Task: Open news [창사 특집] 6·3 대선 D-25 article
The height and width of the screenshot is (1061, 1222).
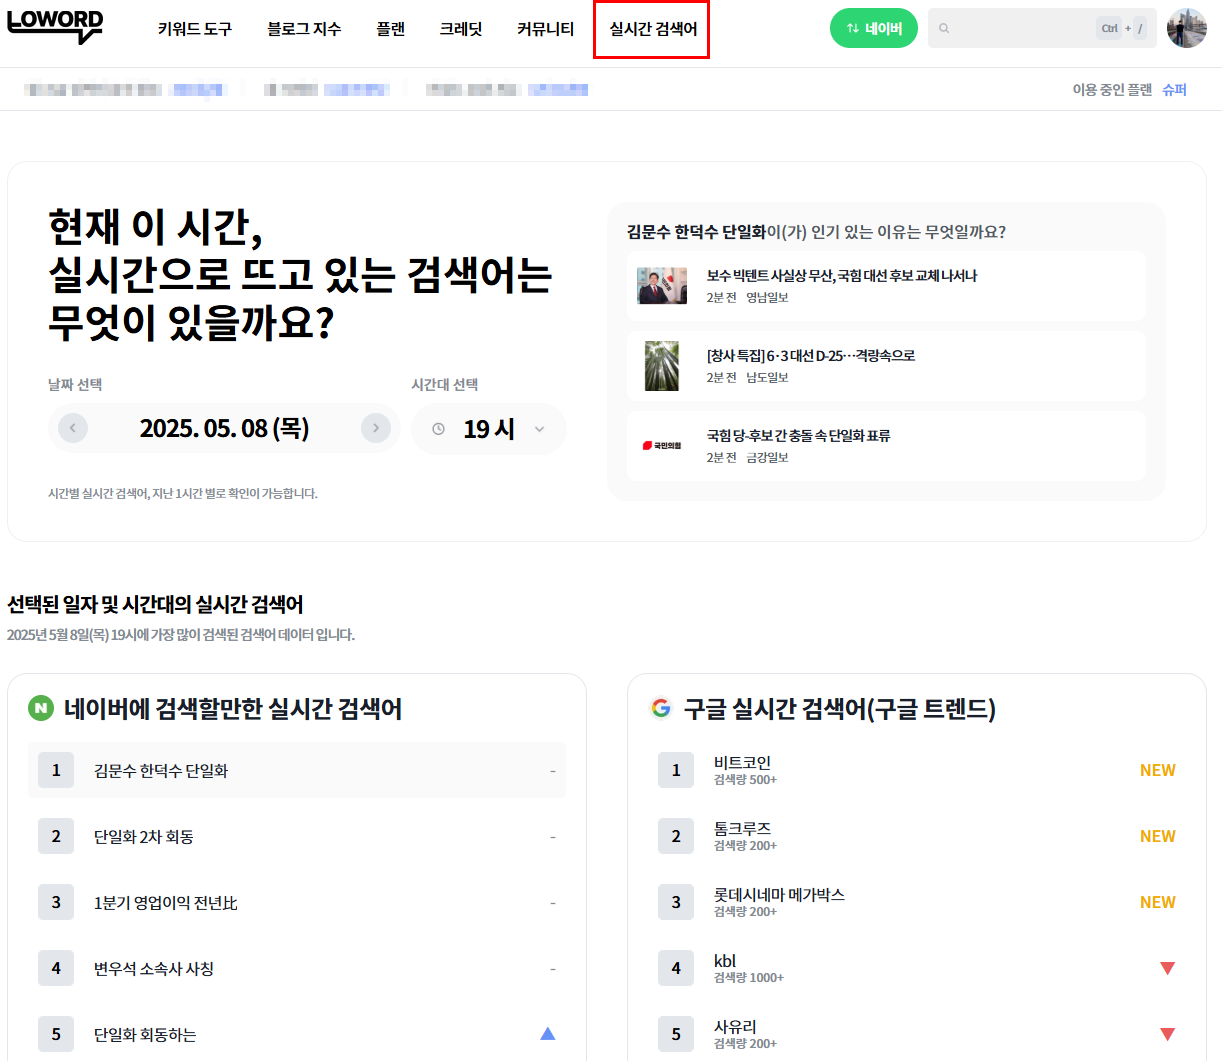Action: 886,365
